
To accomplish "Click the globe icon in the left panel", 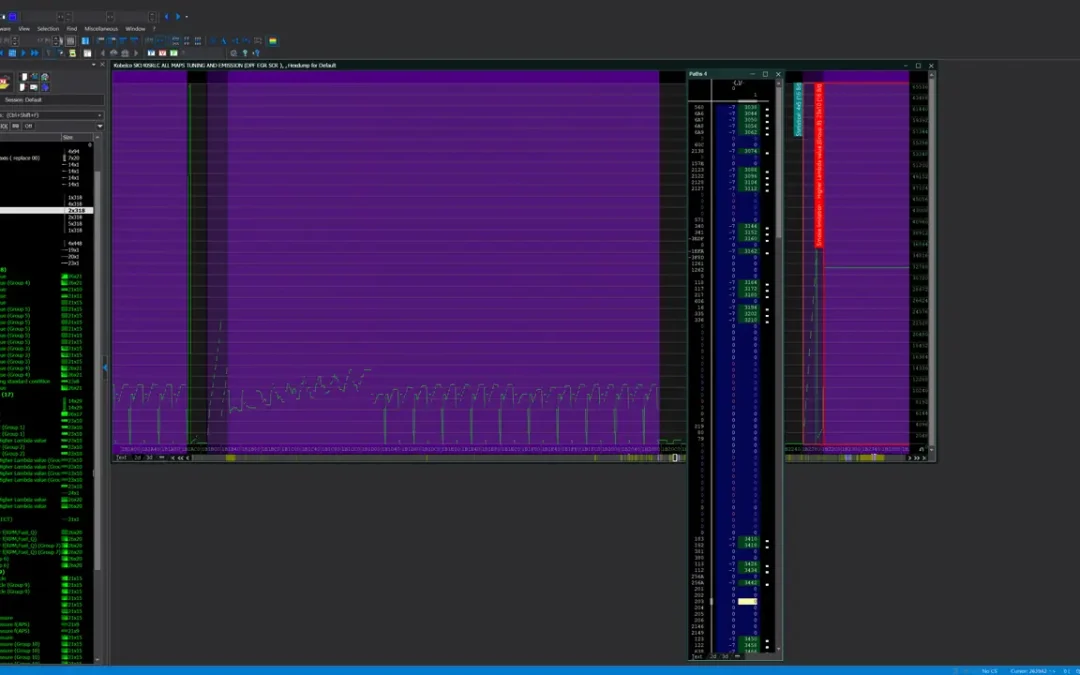I will (x=45, y=77).
